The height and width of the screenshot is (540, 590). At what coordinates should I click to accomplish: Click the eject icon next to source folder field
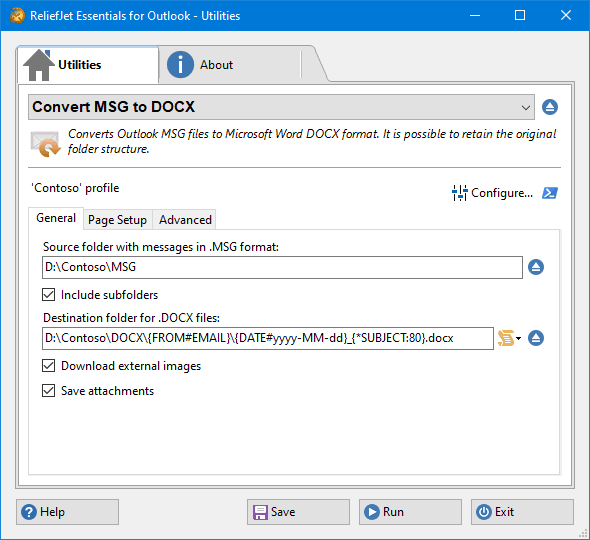[536, 267]
